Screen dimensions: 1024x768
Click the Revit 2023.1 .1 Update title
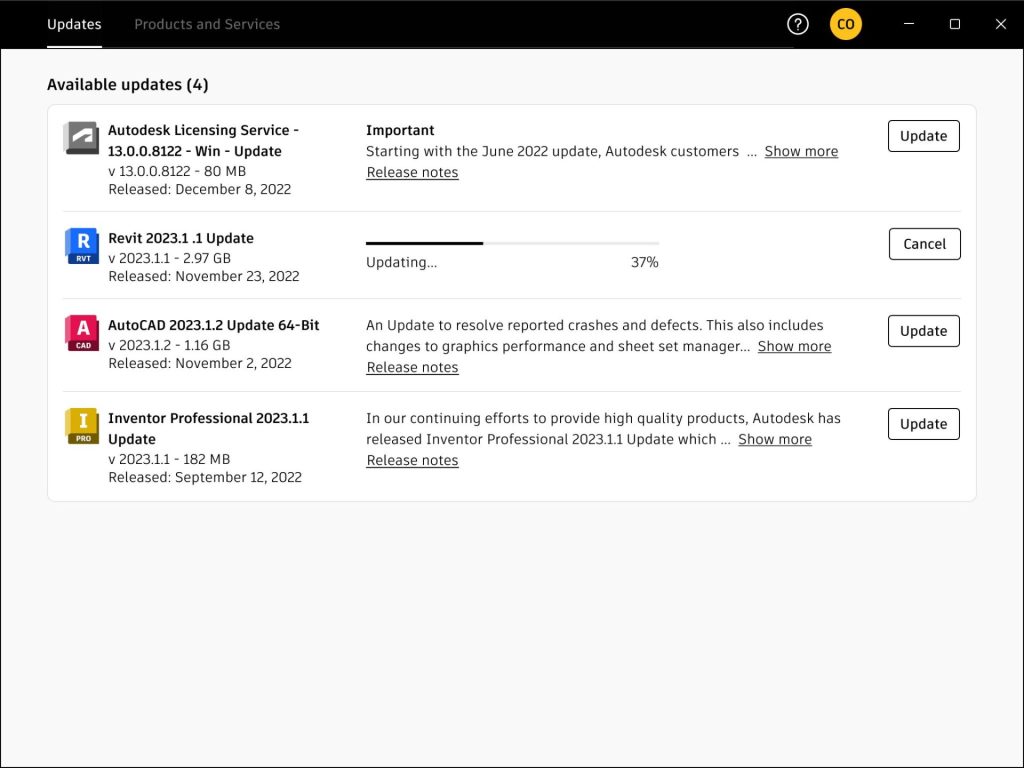181,238
